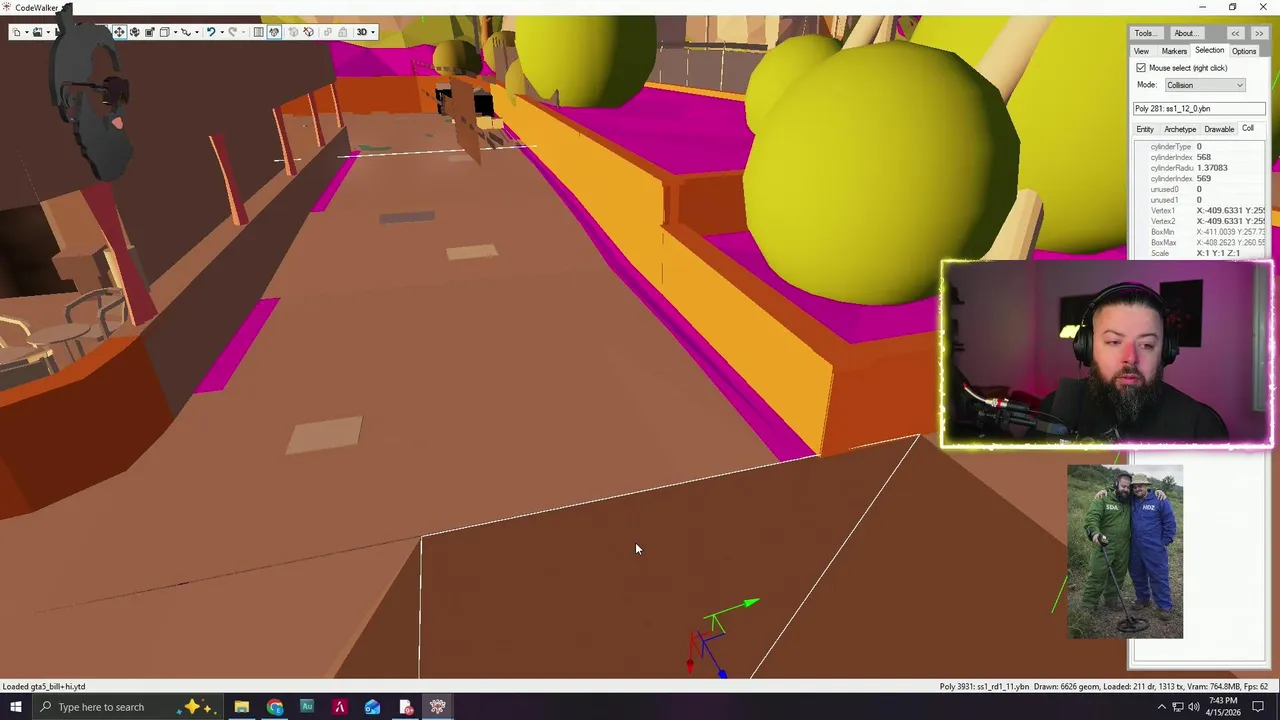This screenshot has height=720, width=1280.
Task: Select the BoxMin property row
Action: 1200,232
